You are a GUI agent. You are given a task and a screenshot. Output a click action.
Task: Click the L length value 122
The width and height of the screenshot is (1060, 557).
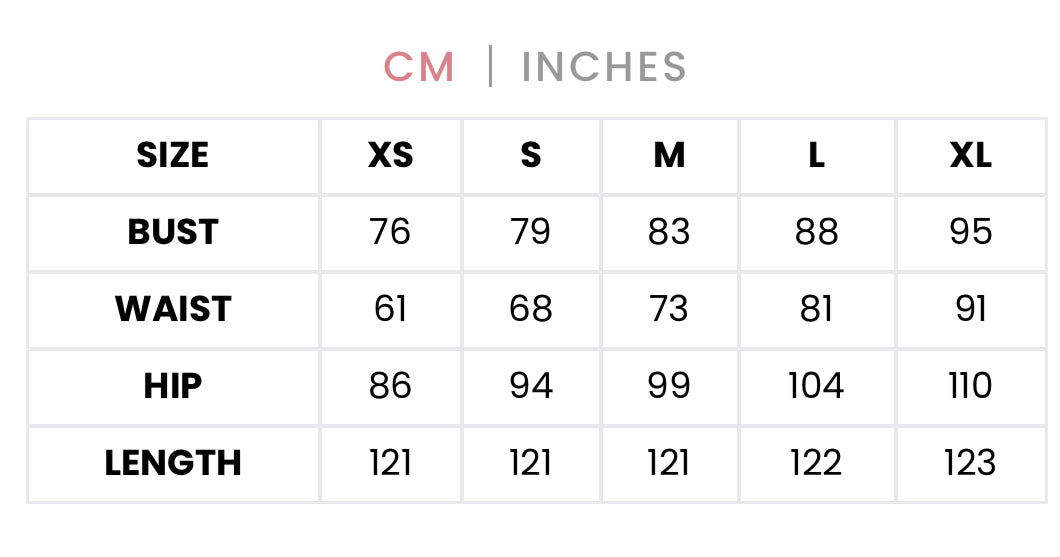click(817, 463)
